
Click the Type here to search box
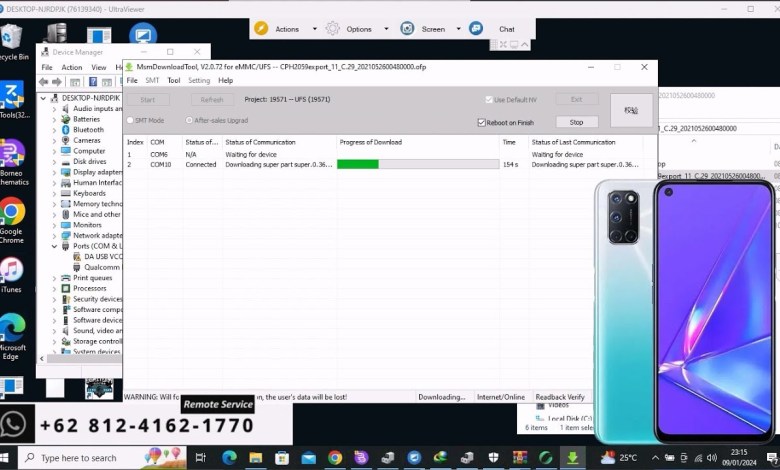click(102, 458)
